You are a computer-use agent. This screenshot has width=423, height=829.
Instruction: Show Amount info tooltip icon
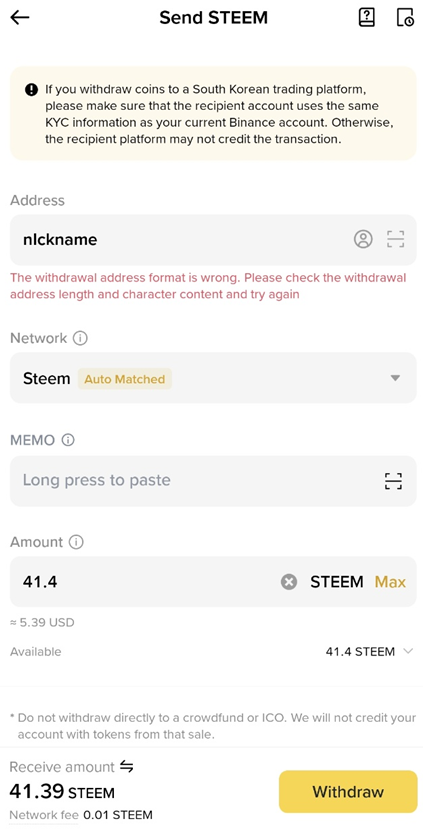pos(76,542)
